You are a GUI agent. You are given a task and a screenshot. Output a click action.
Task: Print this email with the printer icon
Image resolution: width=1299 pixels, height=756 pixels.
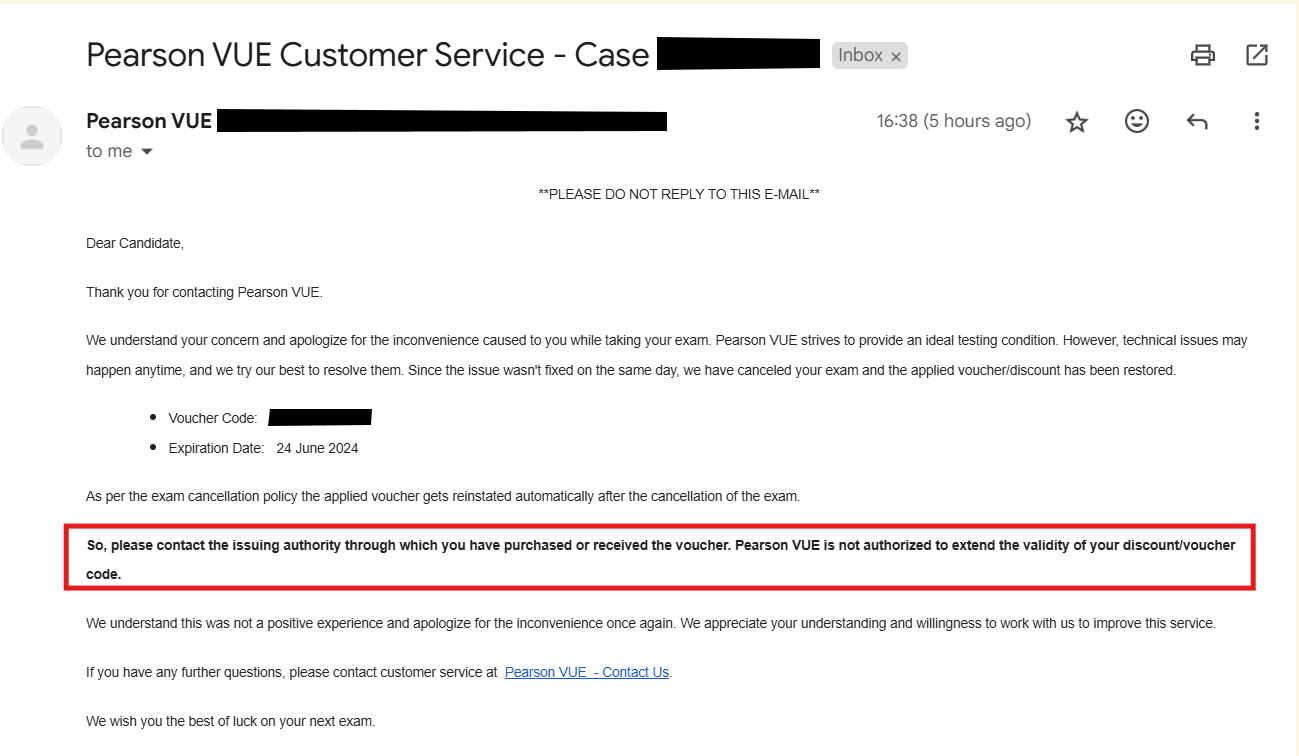coord(1202,55)
